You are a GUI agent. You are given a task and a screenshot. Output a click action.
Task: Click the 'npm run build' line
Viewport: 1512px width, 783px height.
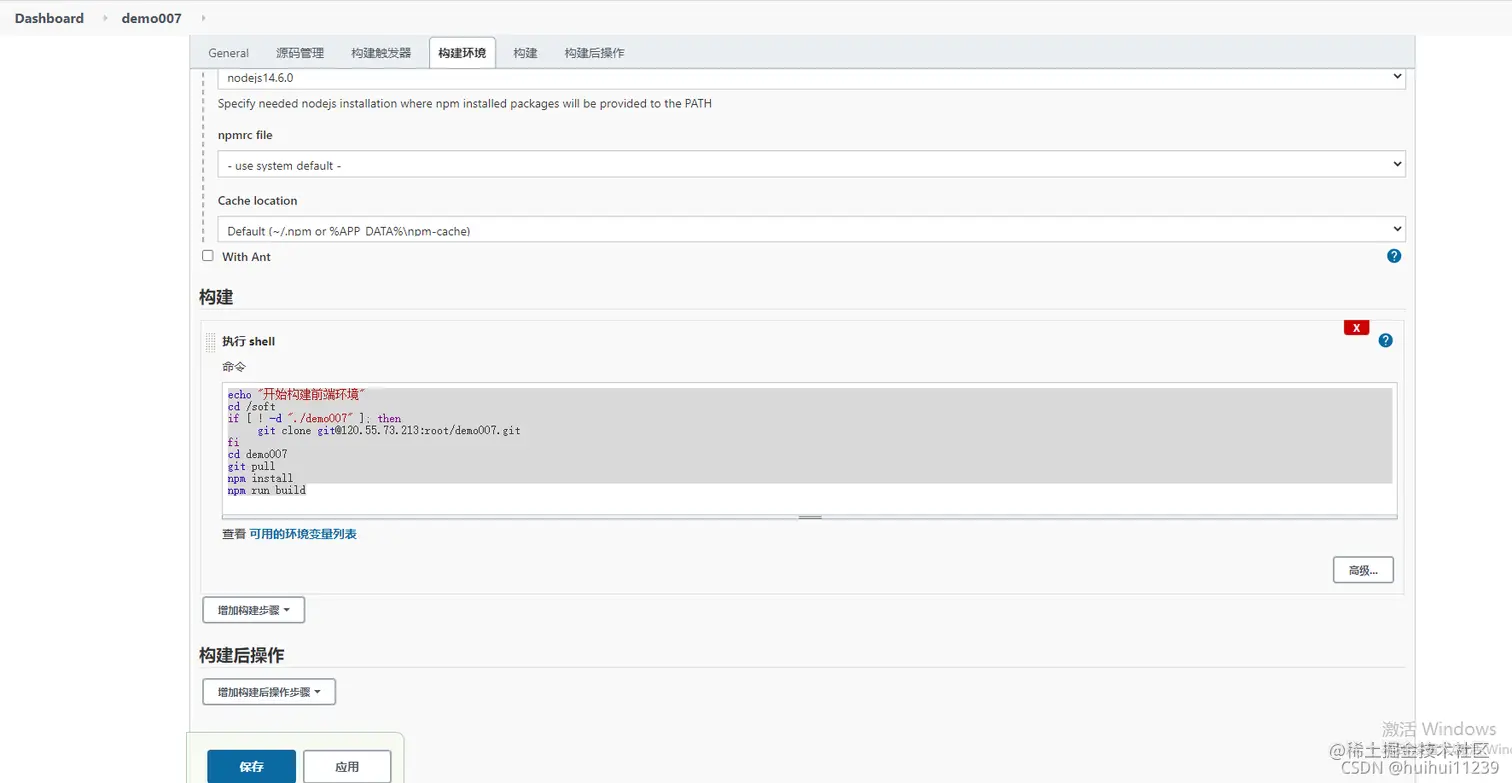tap(266, 490)
